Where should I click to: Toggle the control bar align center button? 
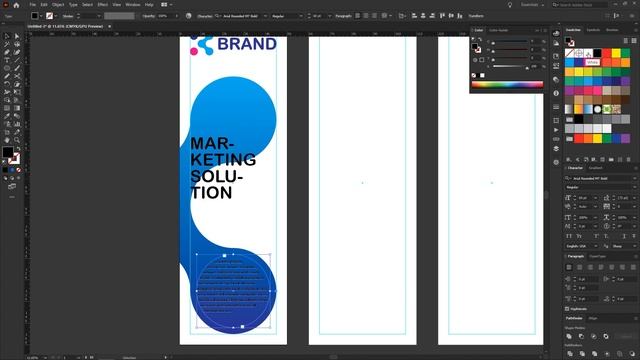click(x=366, y=16)
